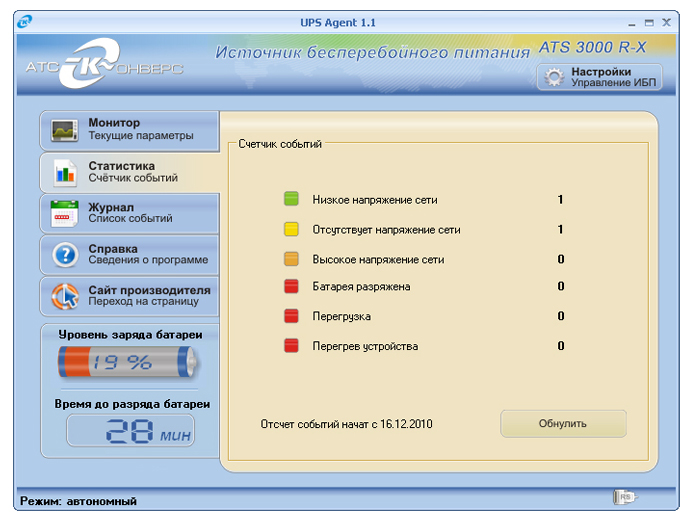This screenshot has height=520, width=692.
Task: Click red swatch beside Перегрев устройства
Action: pyautogui.click(x=291, y=346)
